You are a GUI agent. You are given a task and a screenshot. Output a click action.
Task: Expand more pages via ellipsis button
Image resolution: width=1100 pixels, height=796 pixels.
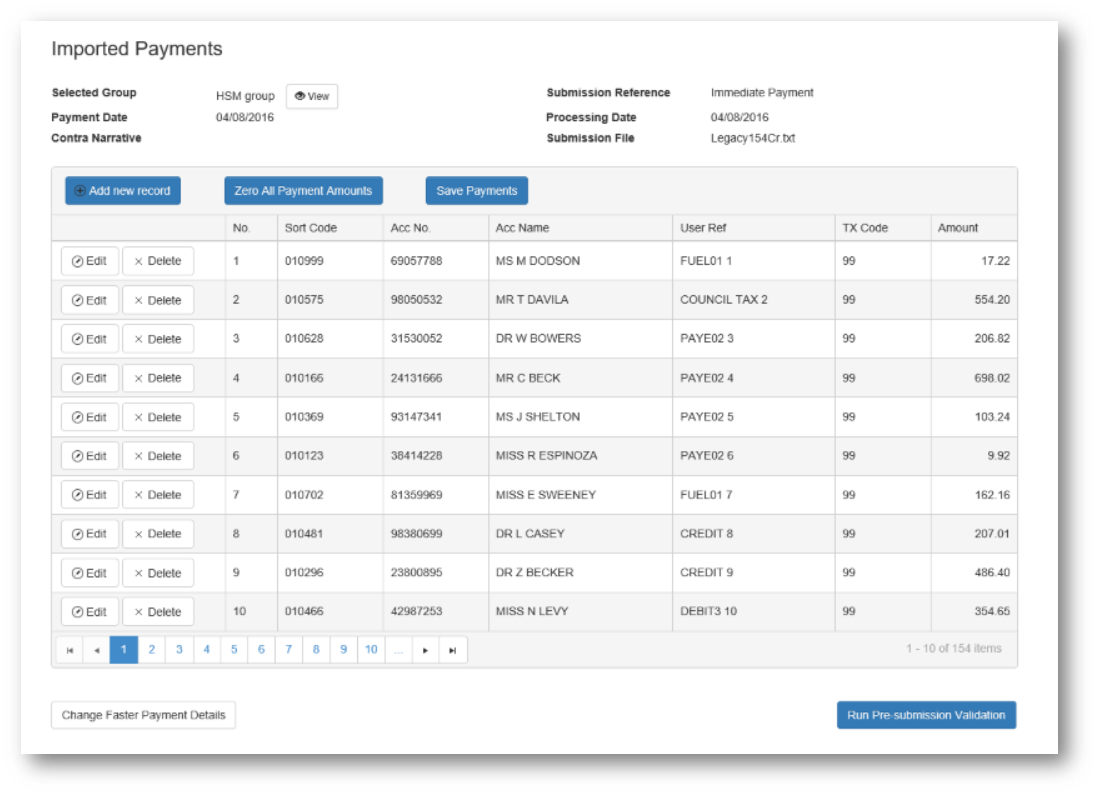(398, 650)
